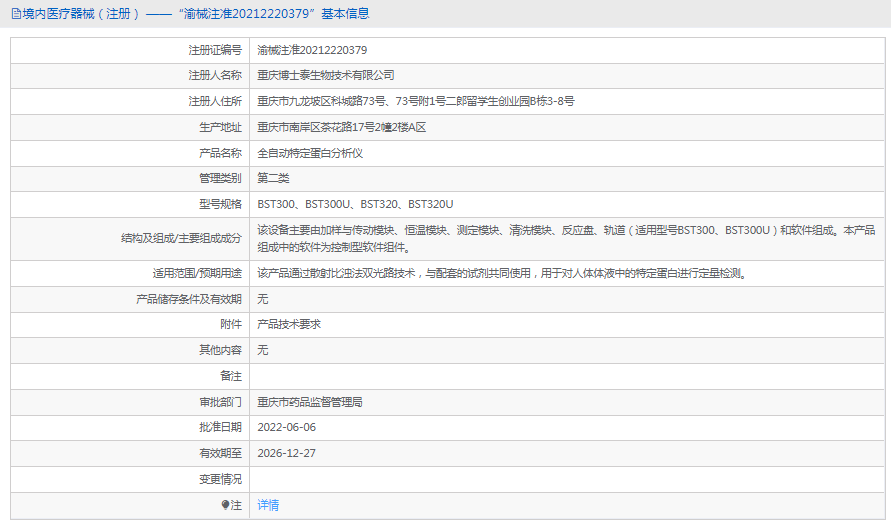Click model specification BST300、BST300U、BST320、BST320U

click(355, 204)
